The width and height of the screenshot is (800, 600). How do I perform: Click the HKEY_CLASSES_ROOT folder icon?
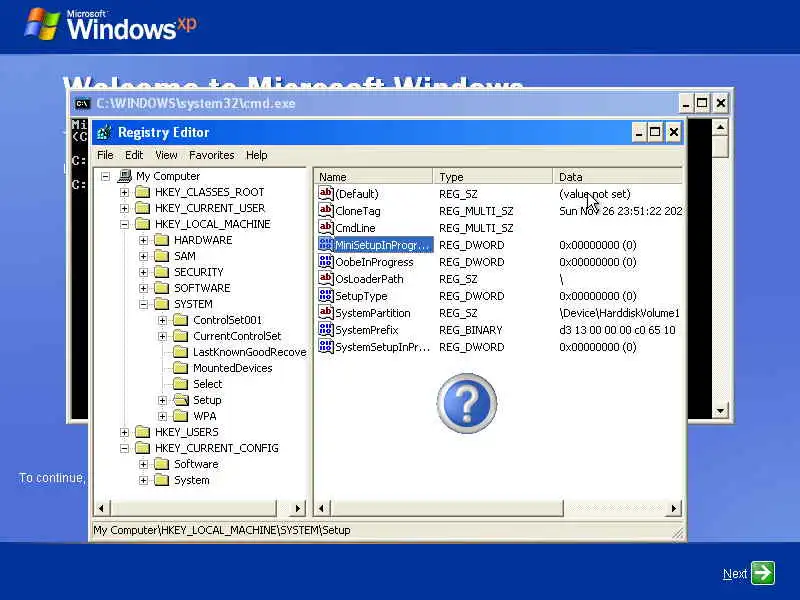pos(143,192)
